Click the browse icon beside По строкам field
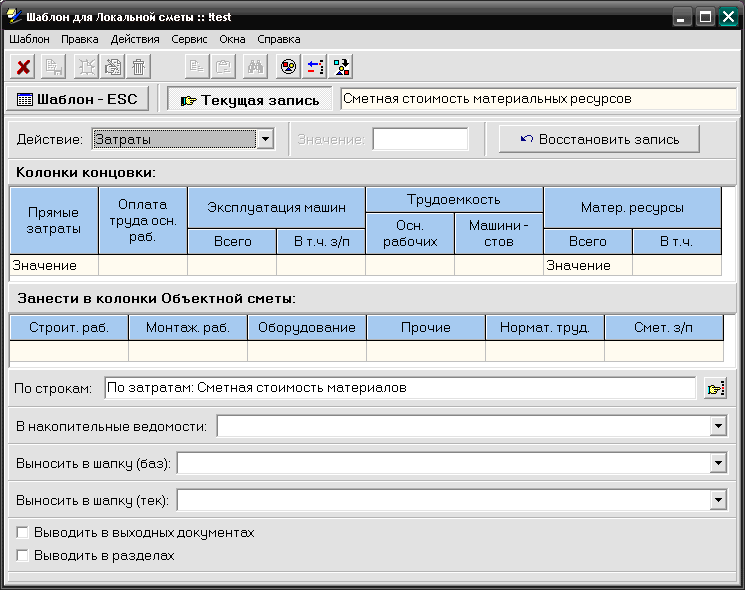Image resolution: width=745 pixels, height=590 pixels. [714, 388]
